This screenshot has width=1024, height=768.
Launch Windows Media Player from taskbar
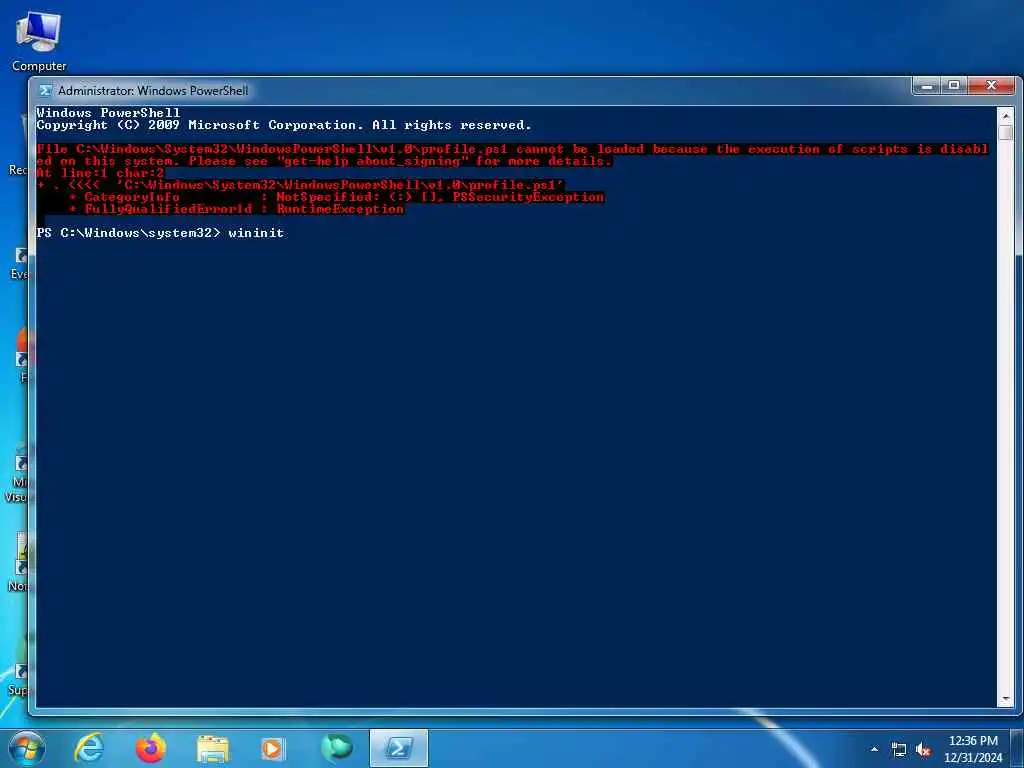click(x=272, y=749)
